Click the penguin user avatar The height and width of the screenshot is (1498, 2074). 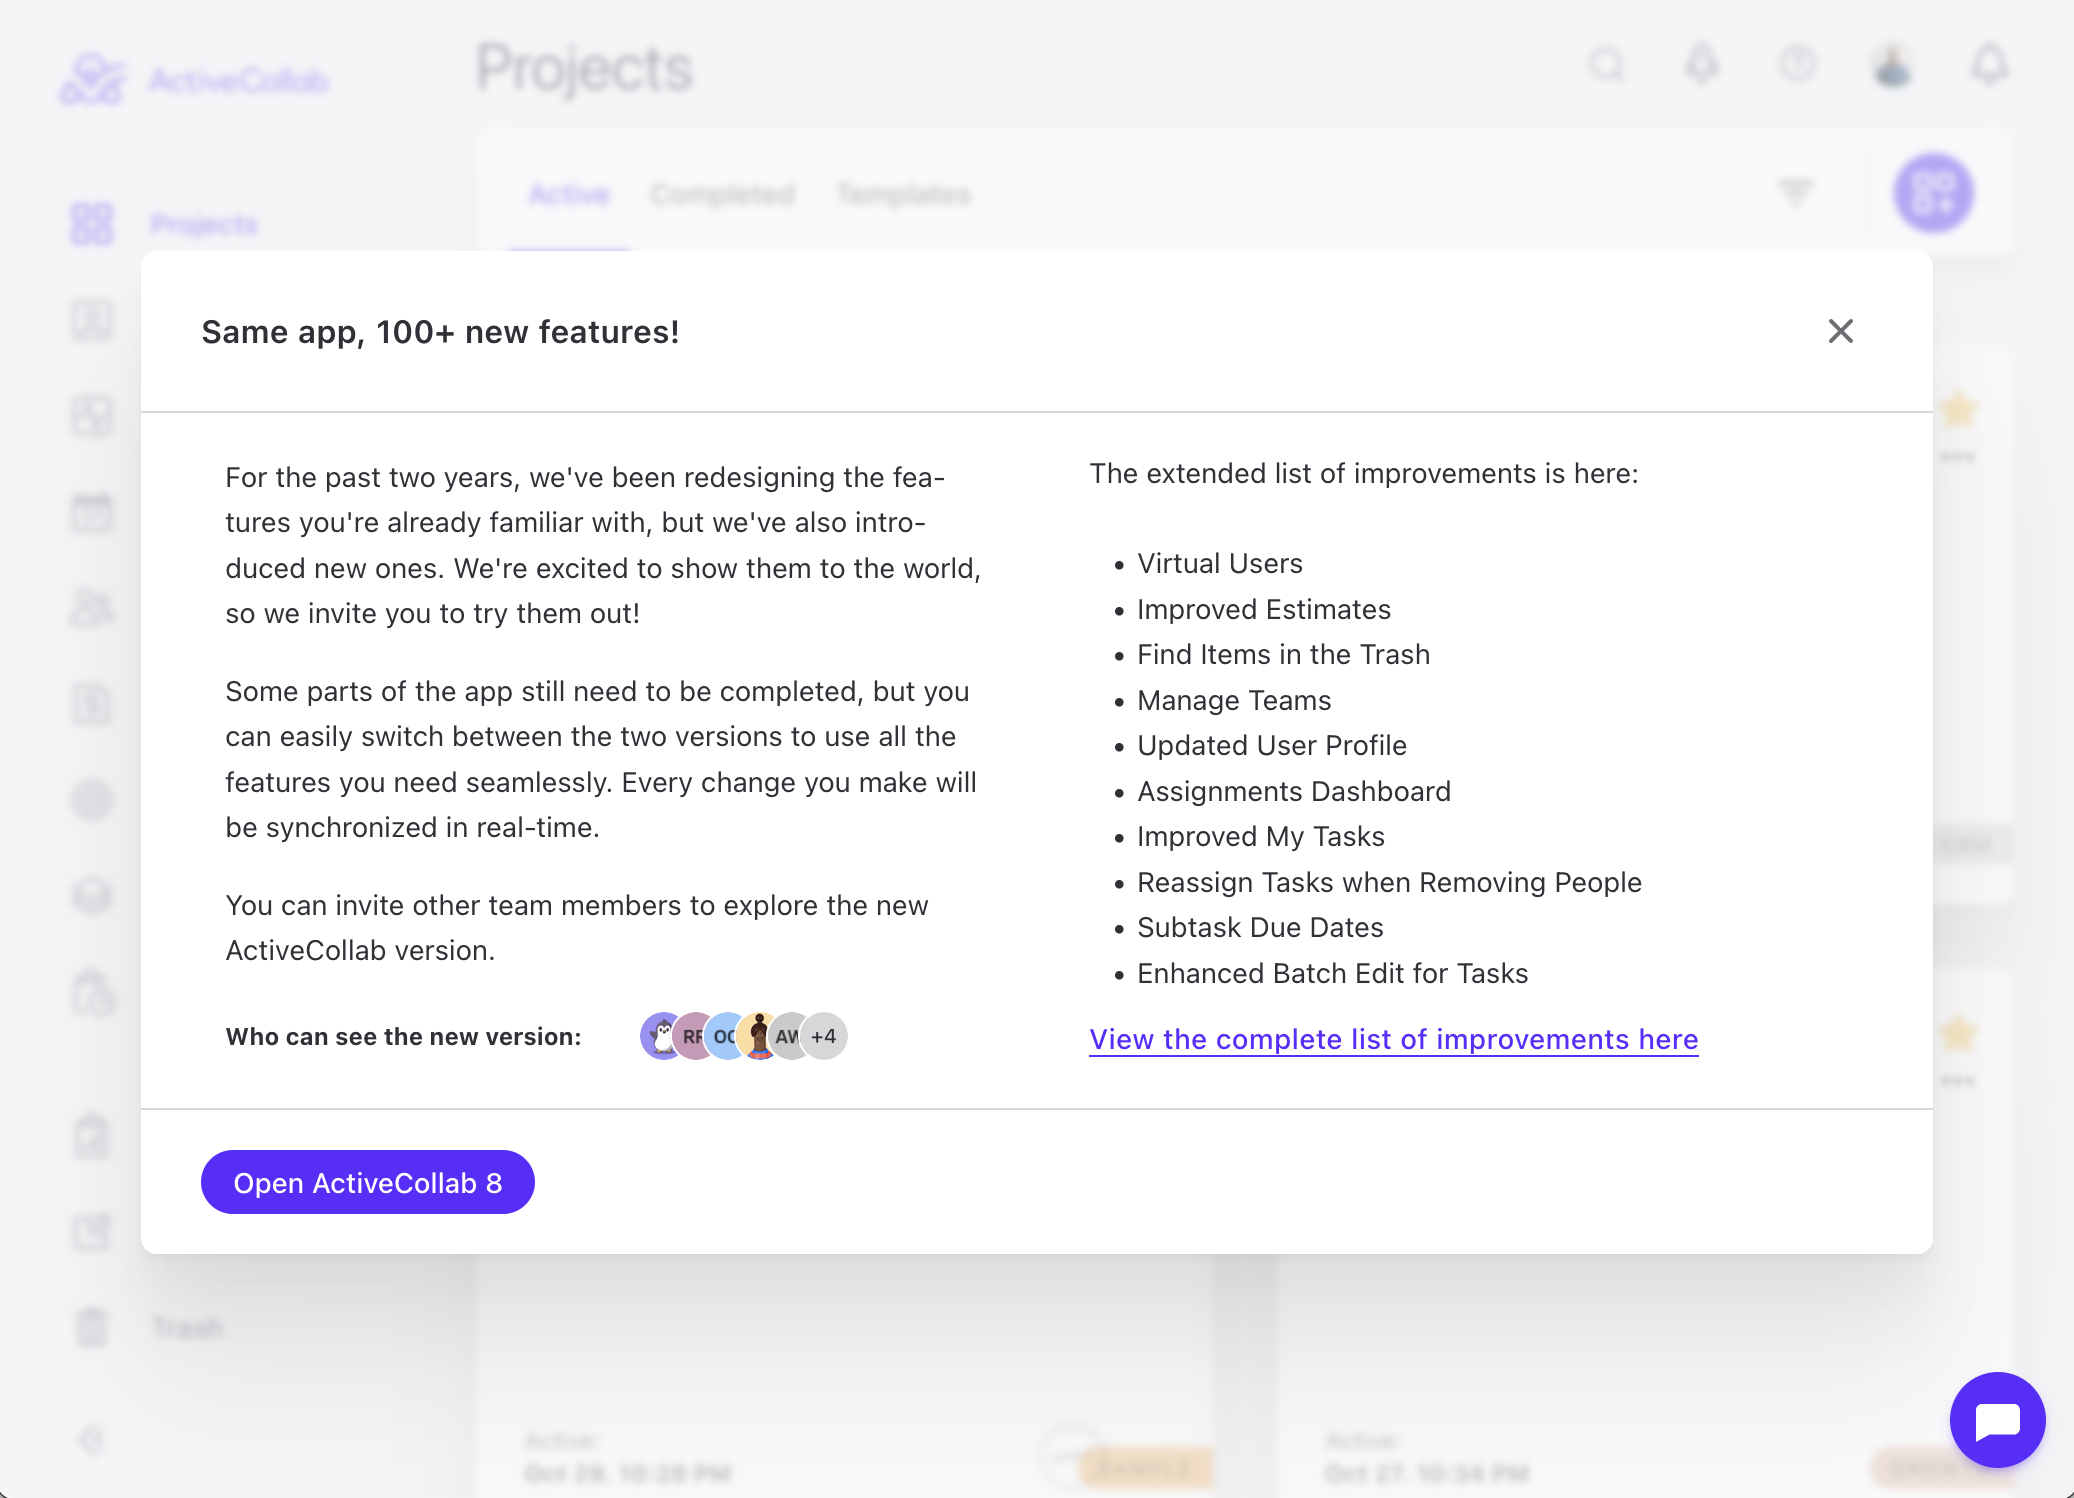tap(661, 1036)
